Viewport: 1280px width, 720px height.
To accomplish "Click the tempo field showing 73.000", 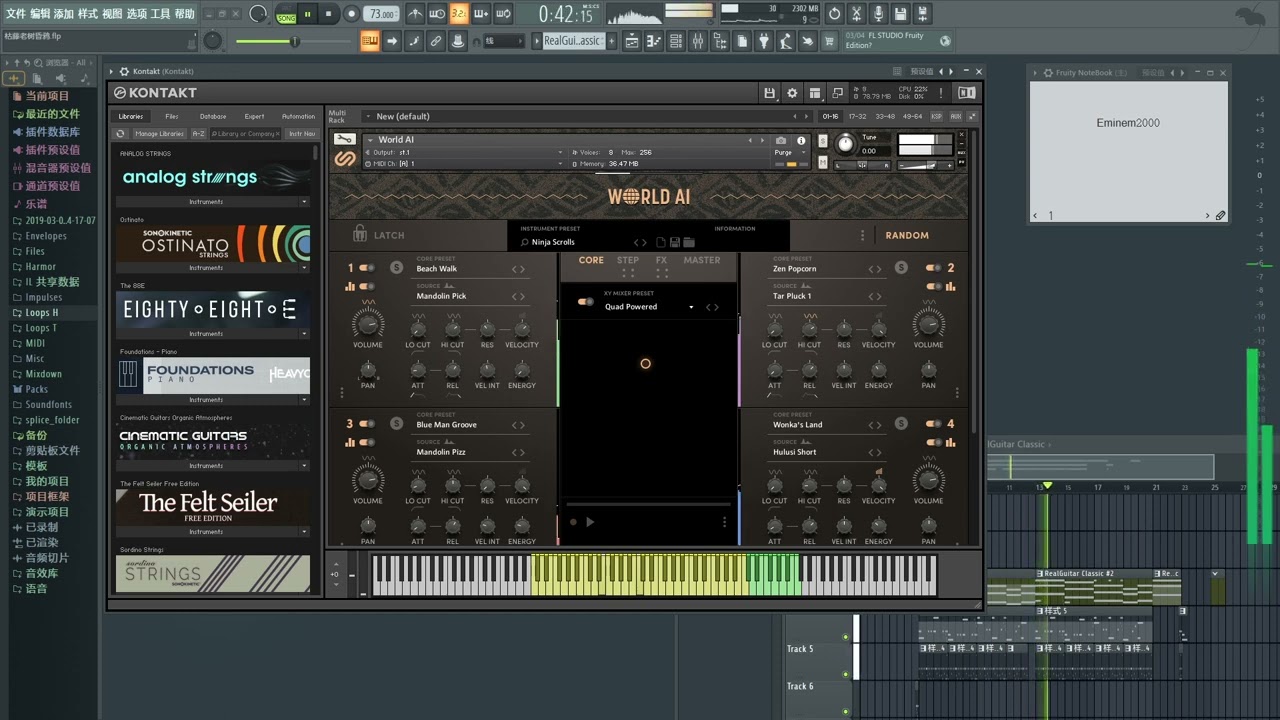I will [381, 14].
